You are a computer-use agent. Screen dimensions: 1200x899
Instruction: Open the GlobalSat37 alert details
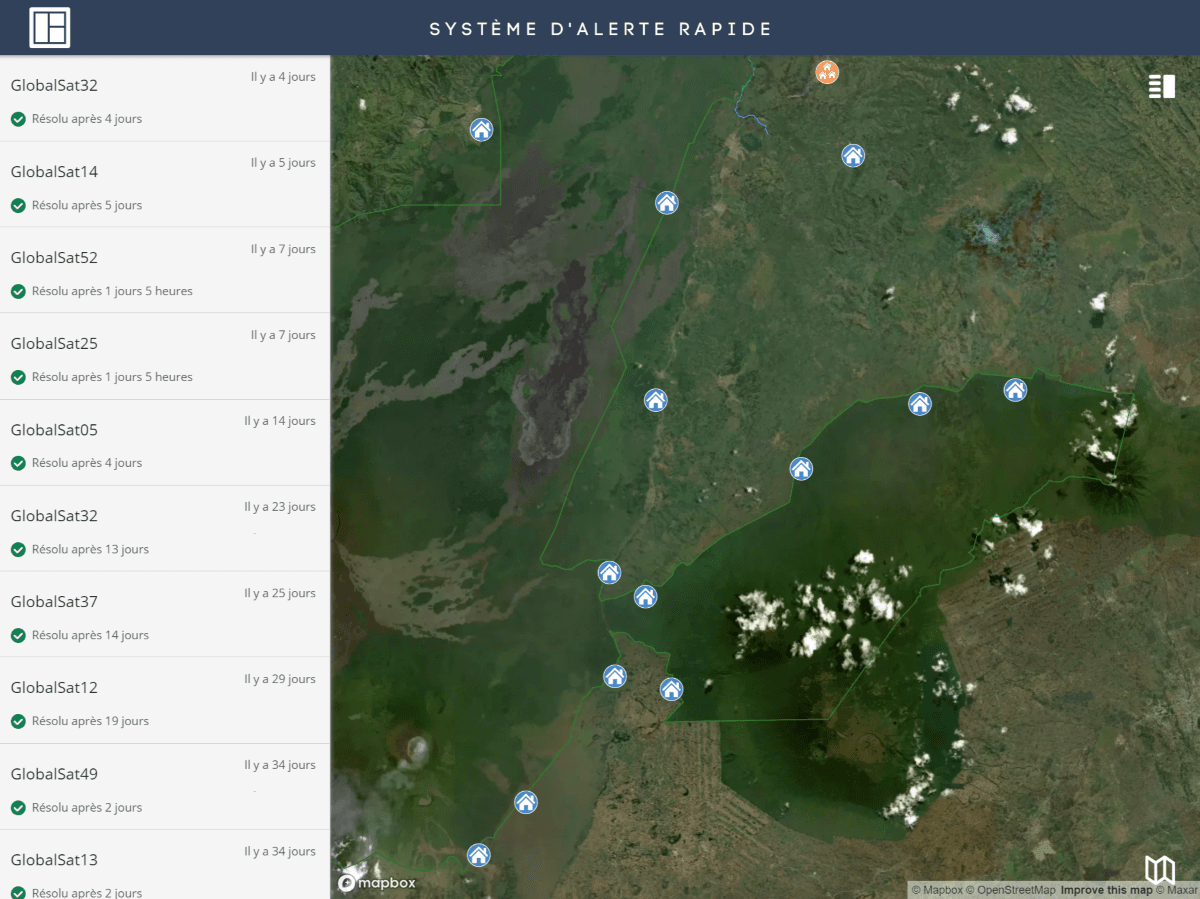point(54,602)
